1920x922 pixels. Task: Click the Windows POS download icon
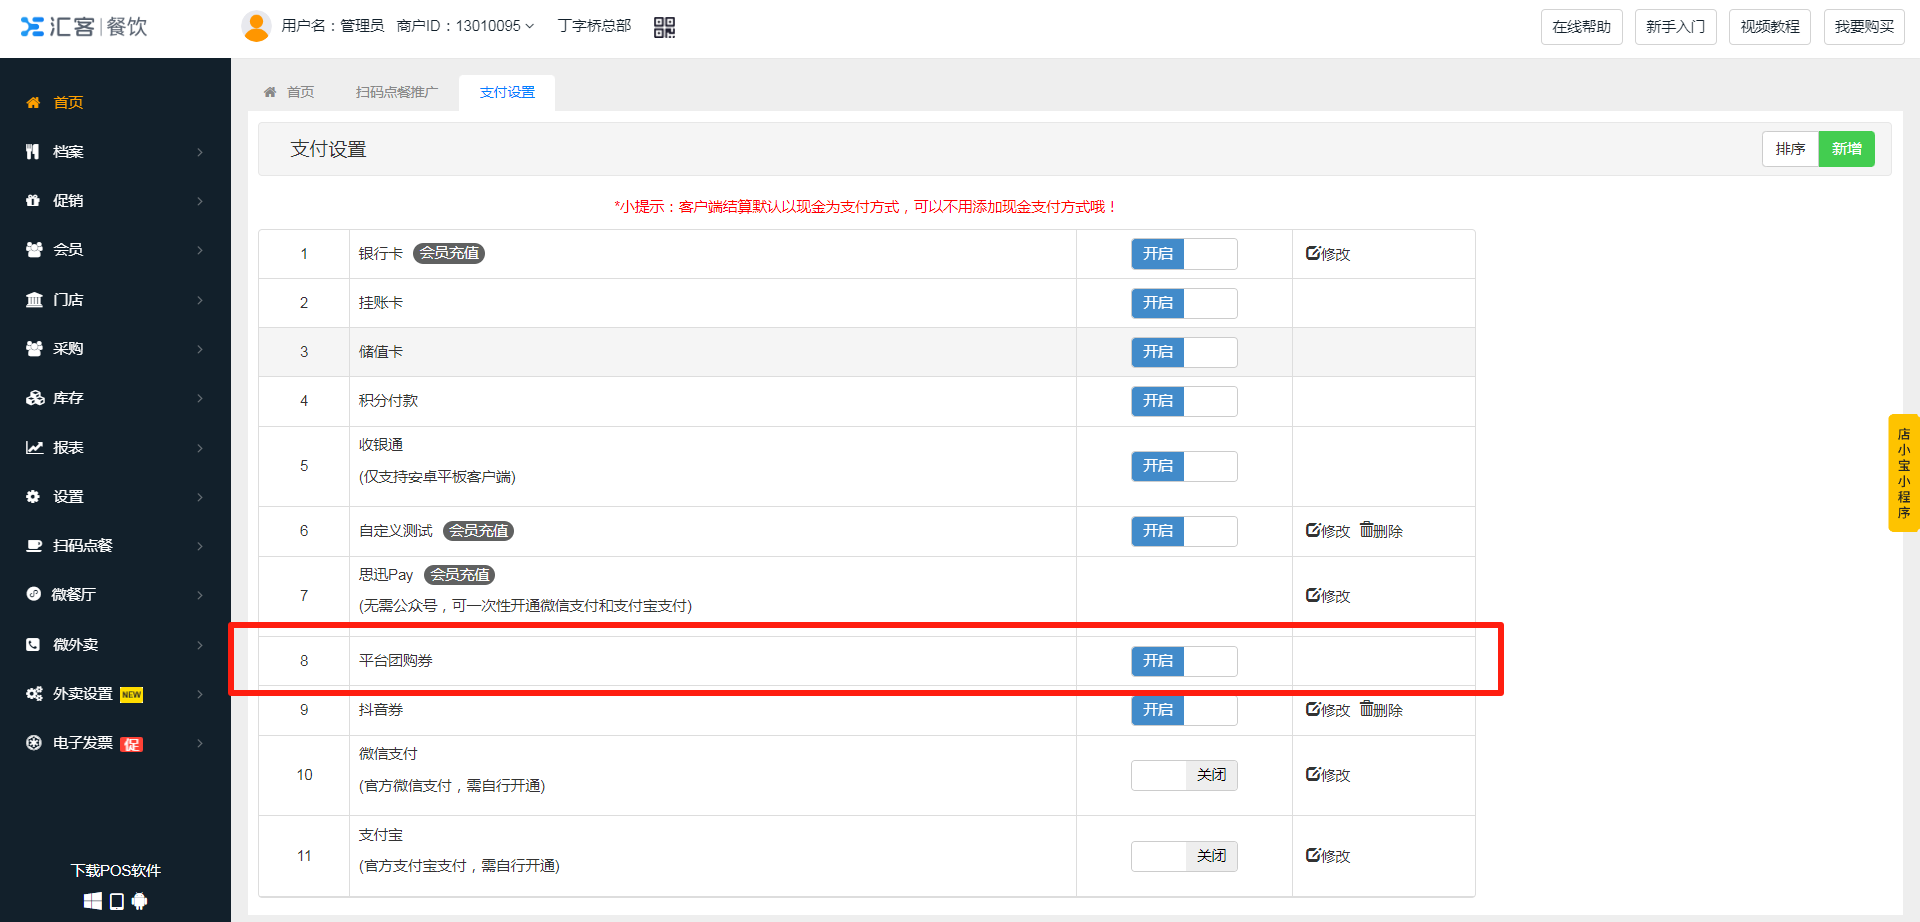pyautogui.click(x=92, y=901)
